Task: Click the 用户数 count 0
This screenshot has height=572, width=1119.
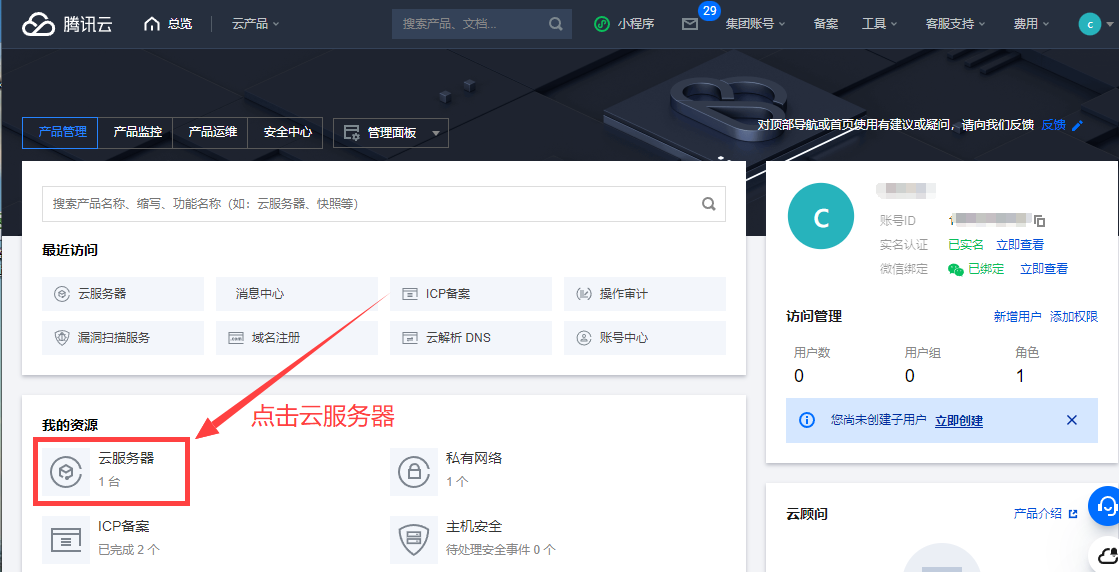Action: coord(799,376)
